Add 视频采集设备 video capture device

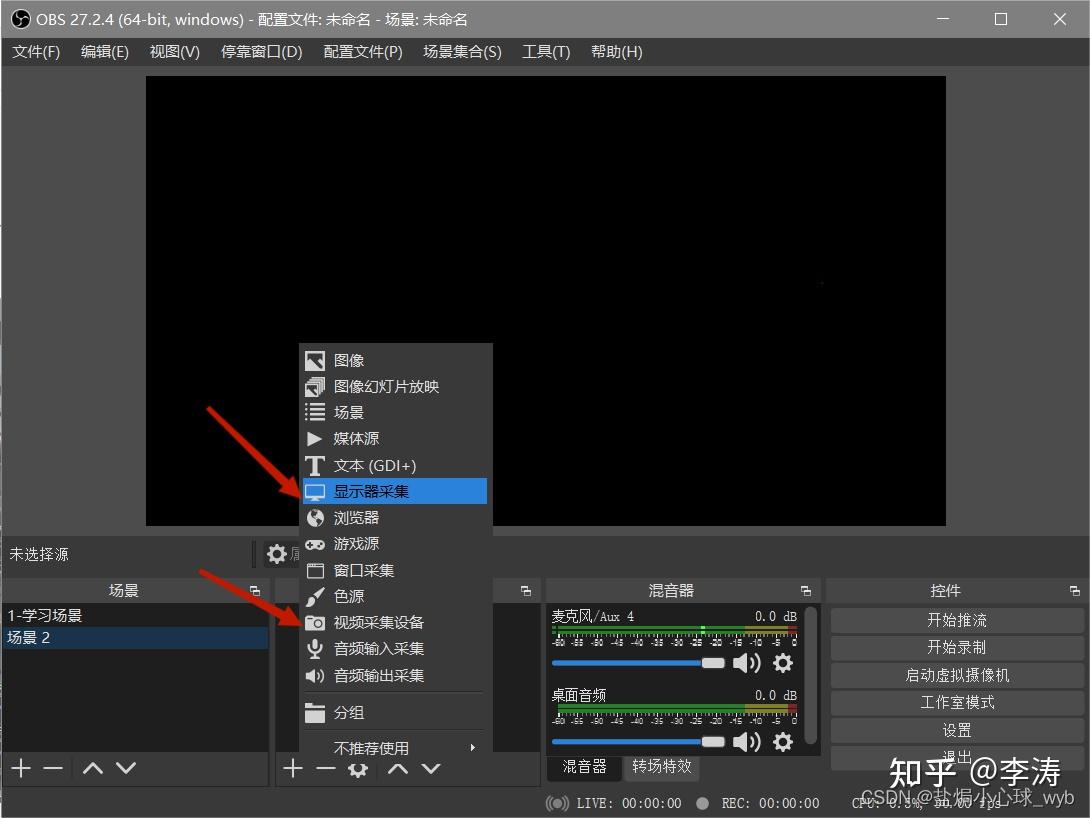(395, 623)
